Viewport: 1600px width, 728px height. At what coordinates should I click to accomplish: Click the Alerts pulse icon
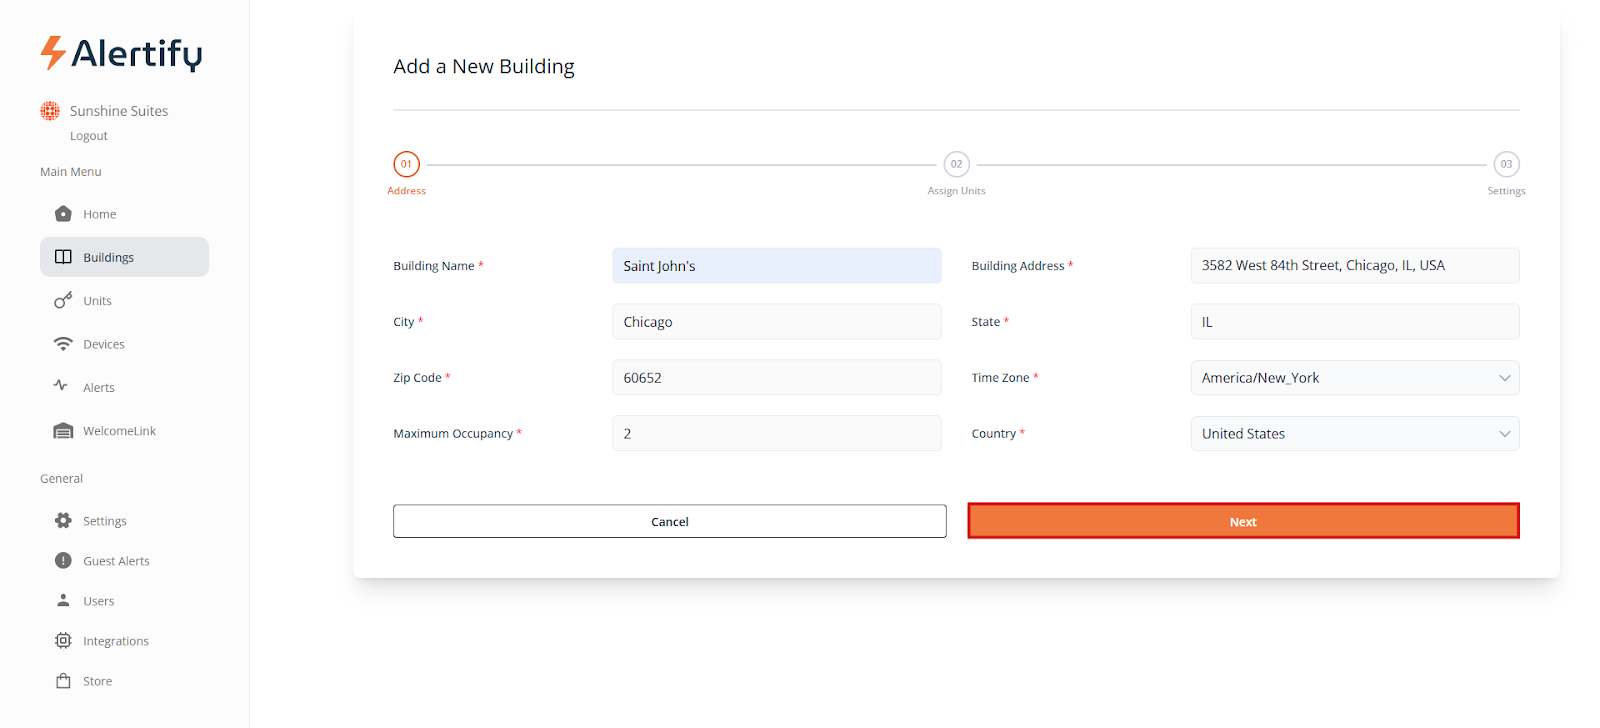61,386
